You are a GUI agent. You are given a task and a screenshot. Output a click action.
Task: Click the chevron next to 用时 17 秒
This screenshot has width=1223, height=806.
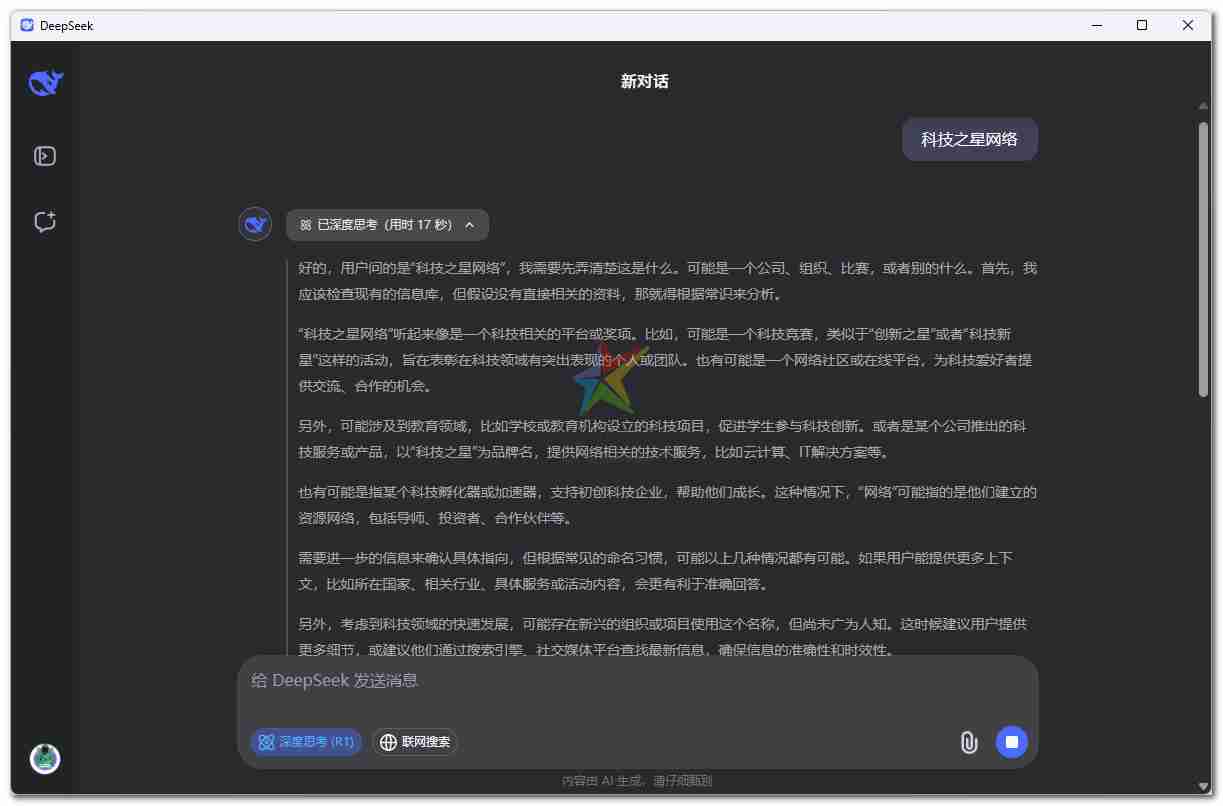[x=470, y=225]
